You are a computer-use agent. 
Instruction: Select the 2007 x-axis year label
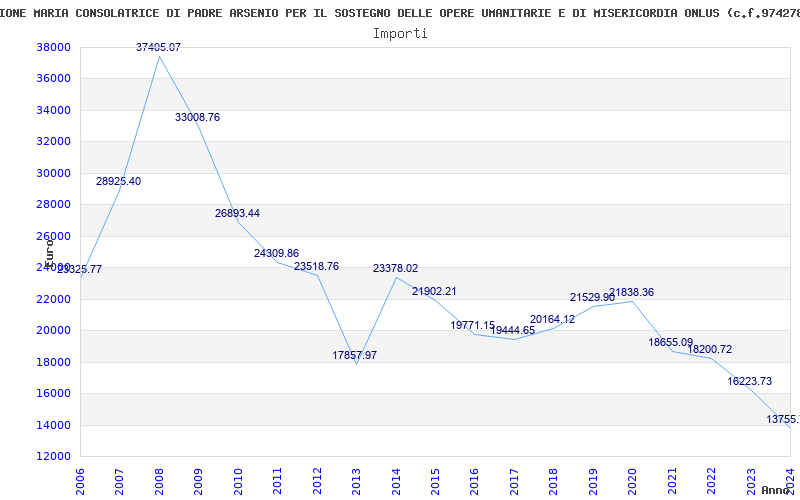click(x=119, y=482)
